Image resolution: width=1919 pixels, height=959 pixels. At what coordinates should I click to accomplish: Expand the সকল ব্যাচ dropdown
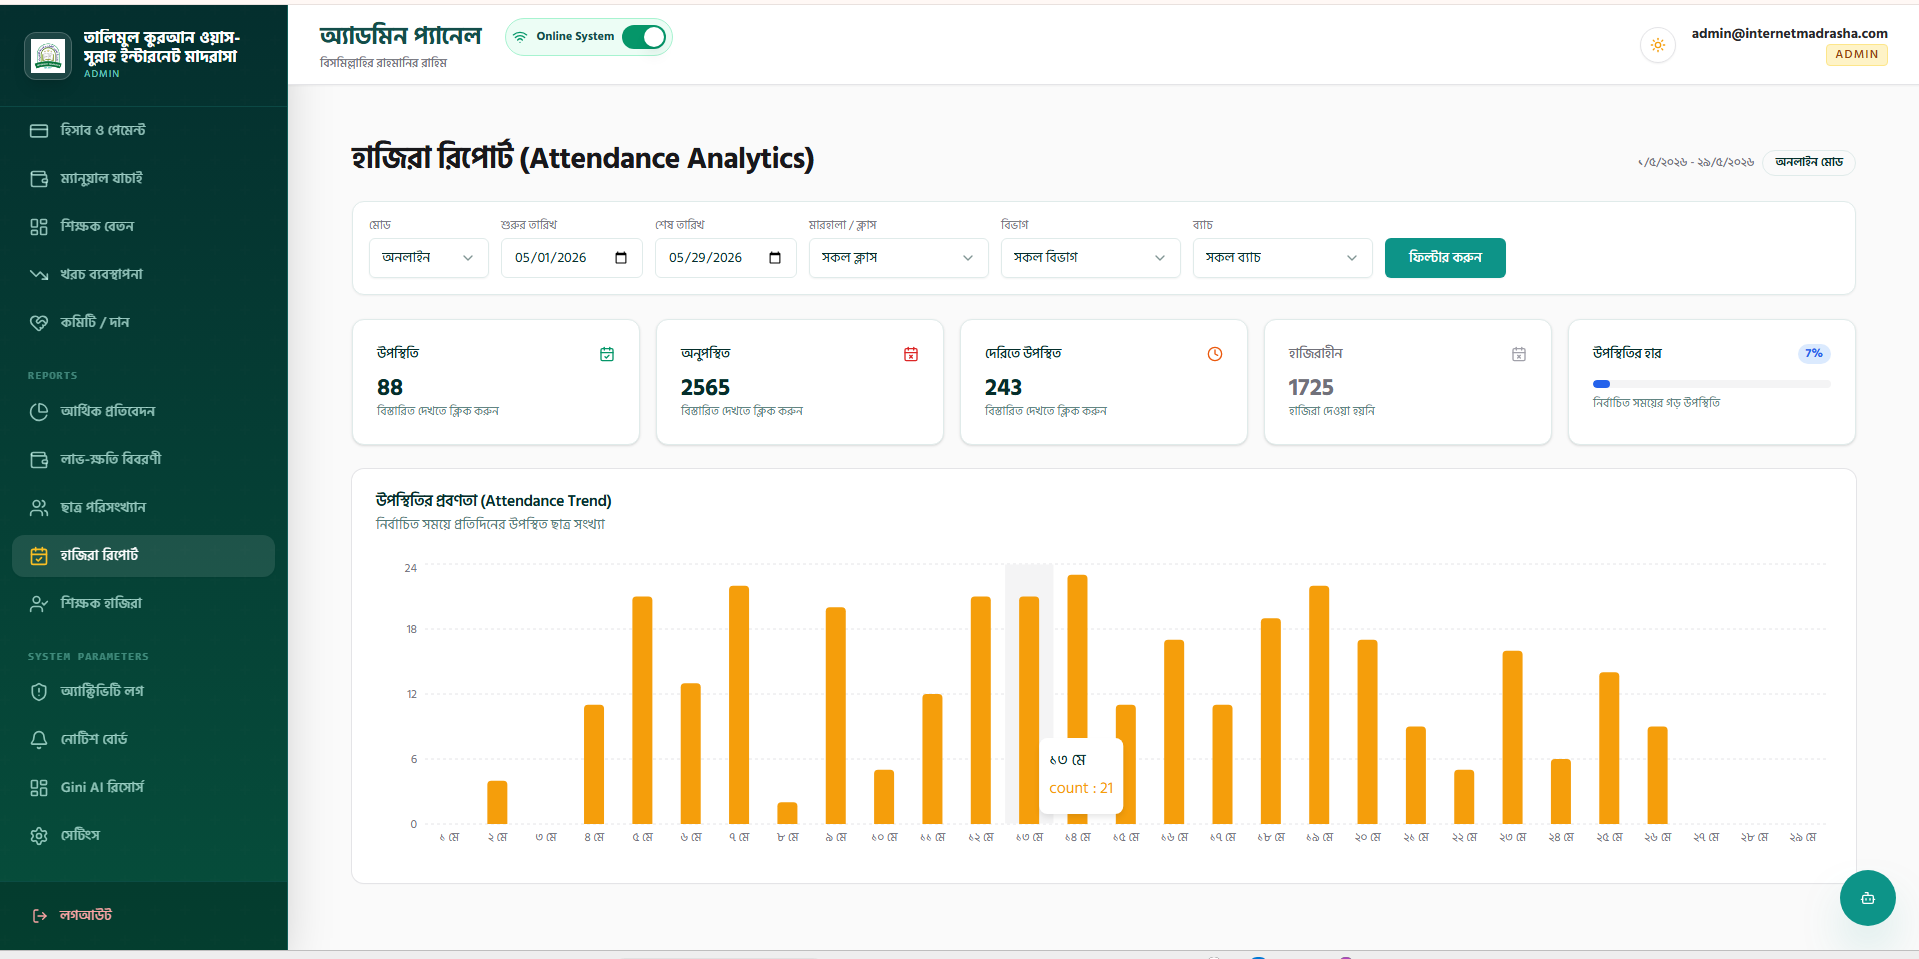pos(1282,258)
